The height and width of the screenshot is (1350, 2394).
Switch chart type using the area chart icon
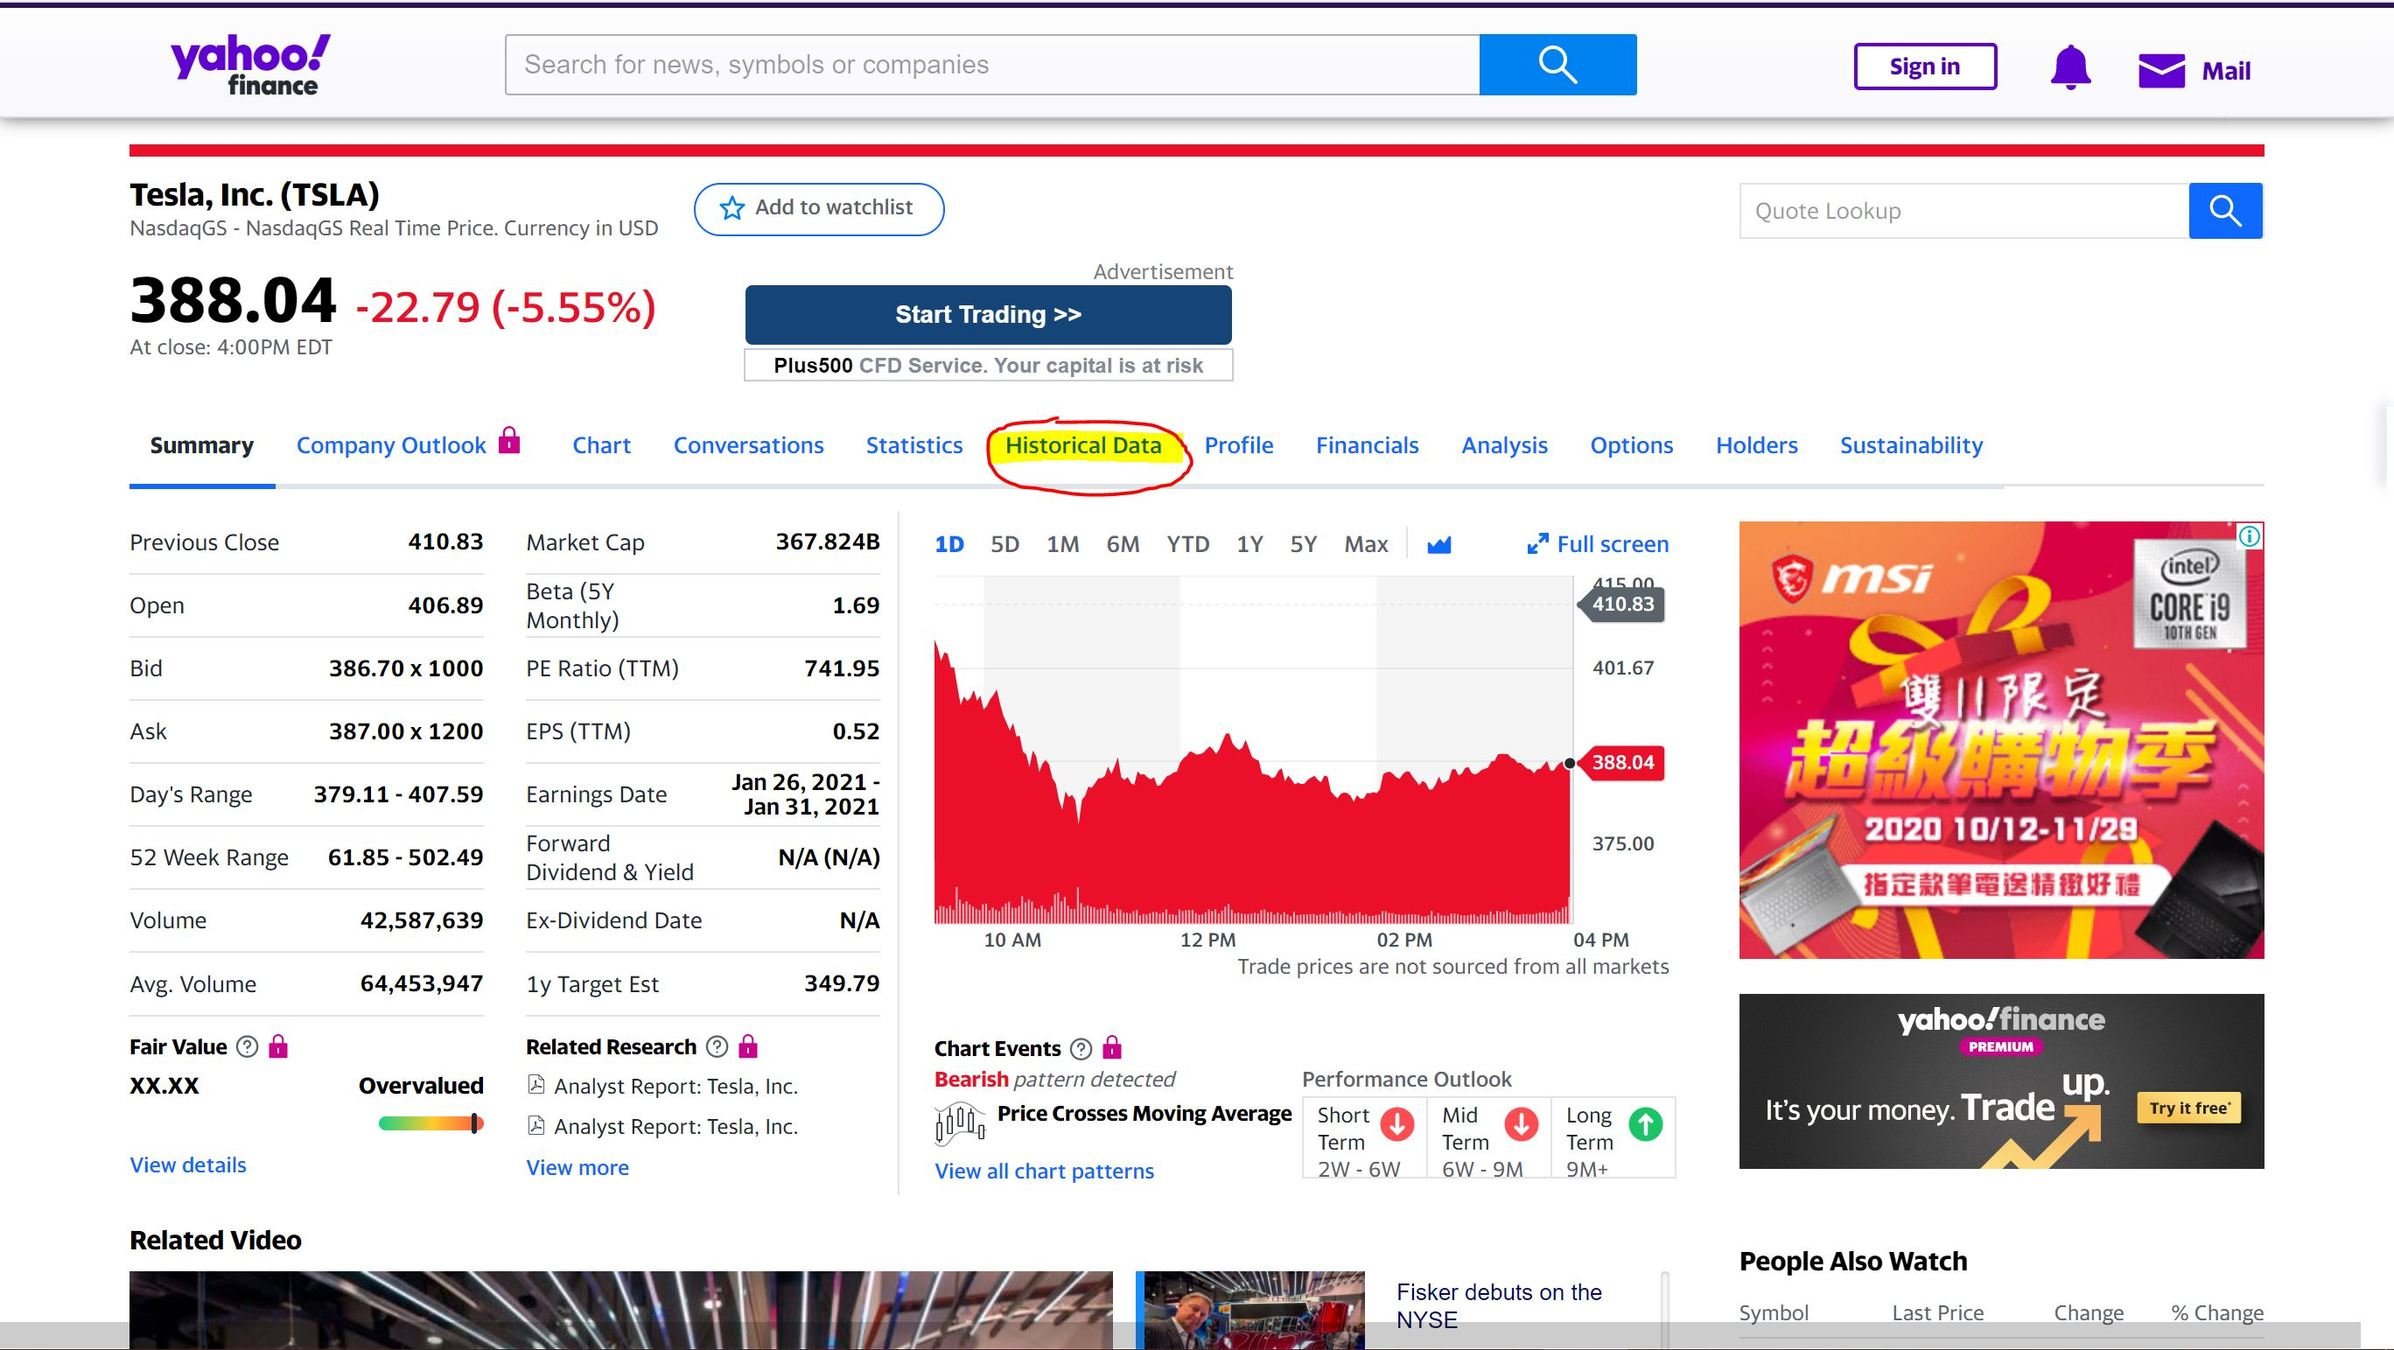click(1438, 545)
